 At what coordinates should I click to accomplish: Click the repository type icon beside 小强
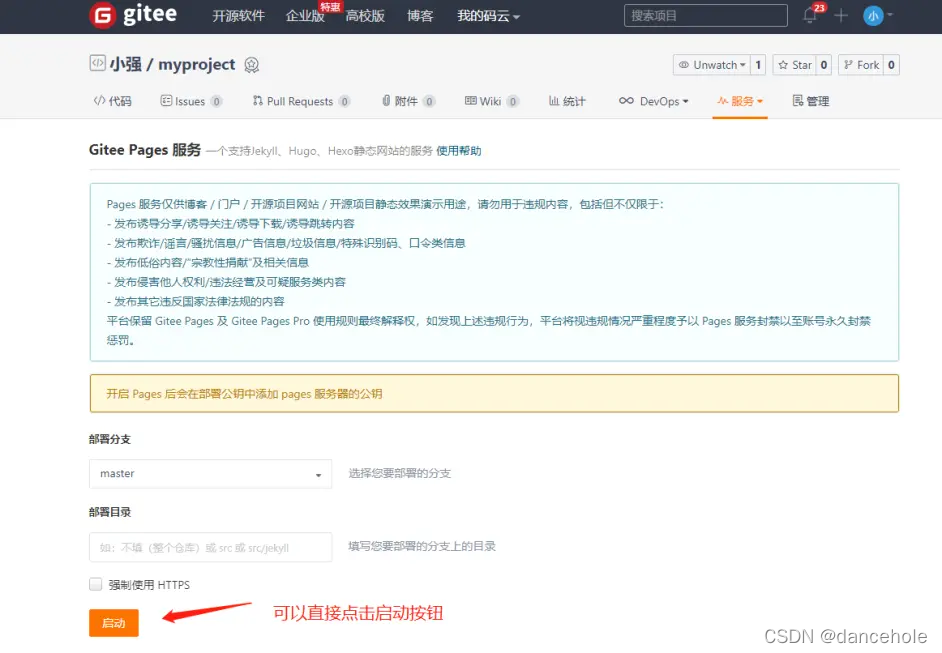tap(97, 63)
